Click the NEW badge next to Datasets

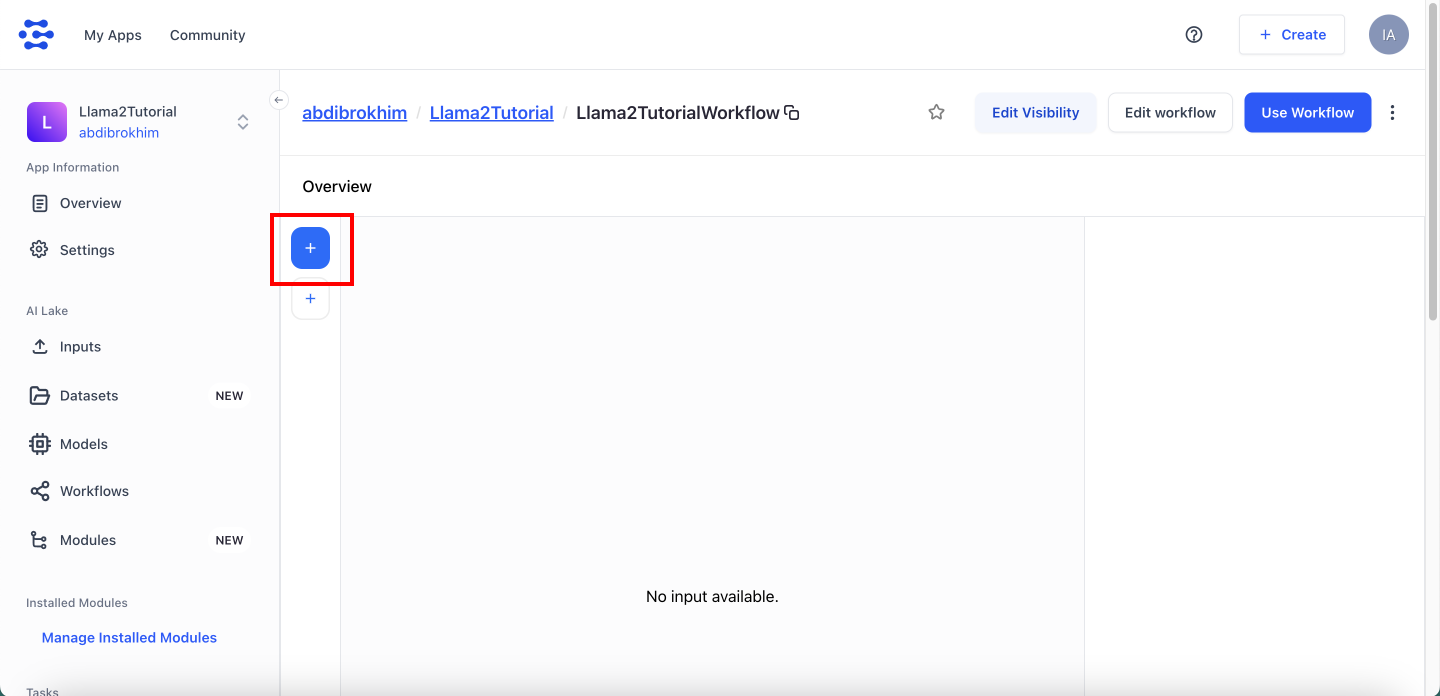point(230,396)
